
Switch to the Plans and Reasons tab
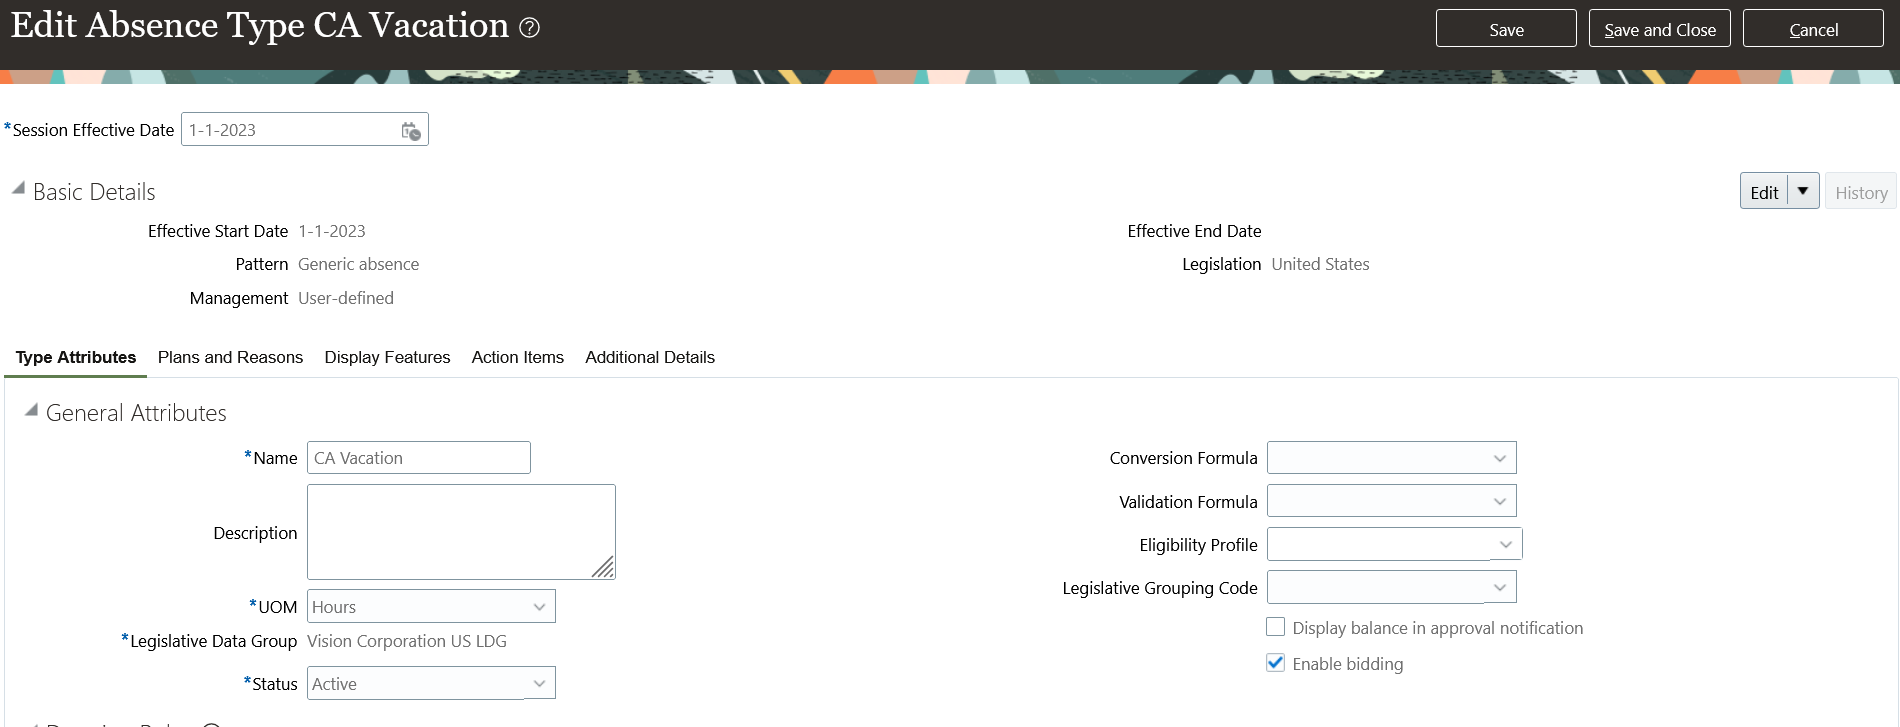230,358
